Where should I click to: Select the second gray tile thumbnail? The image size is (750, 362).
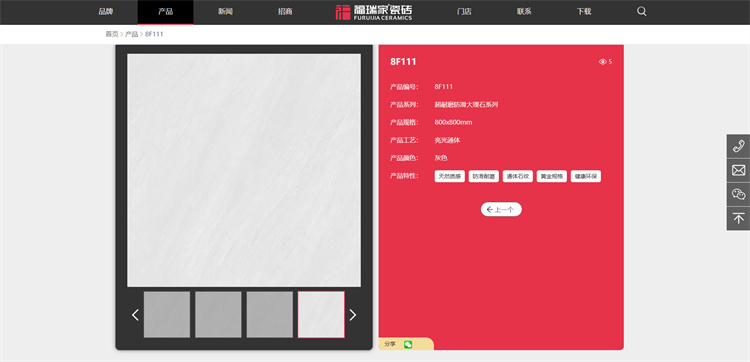218,315
